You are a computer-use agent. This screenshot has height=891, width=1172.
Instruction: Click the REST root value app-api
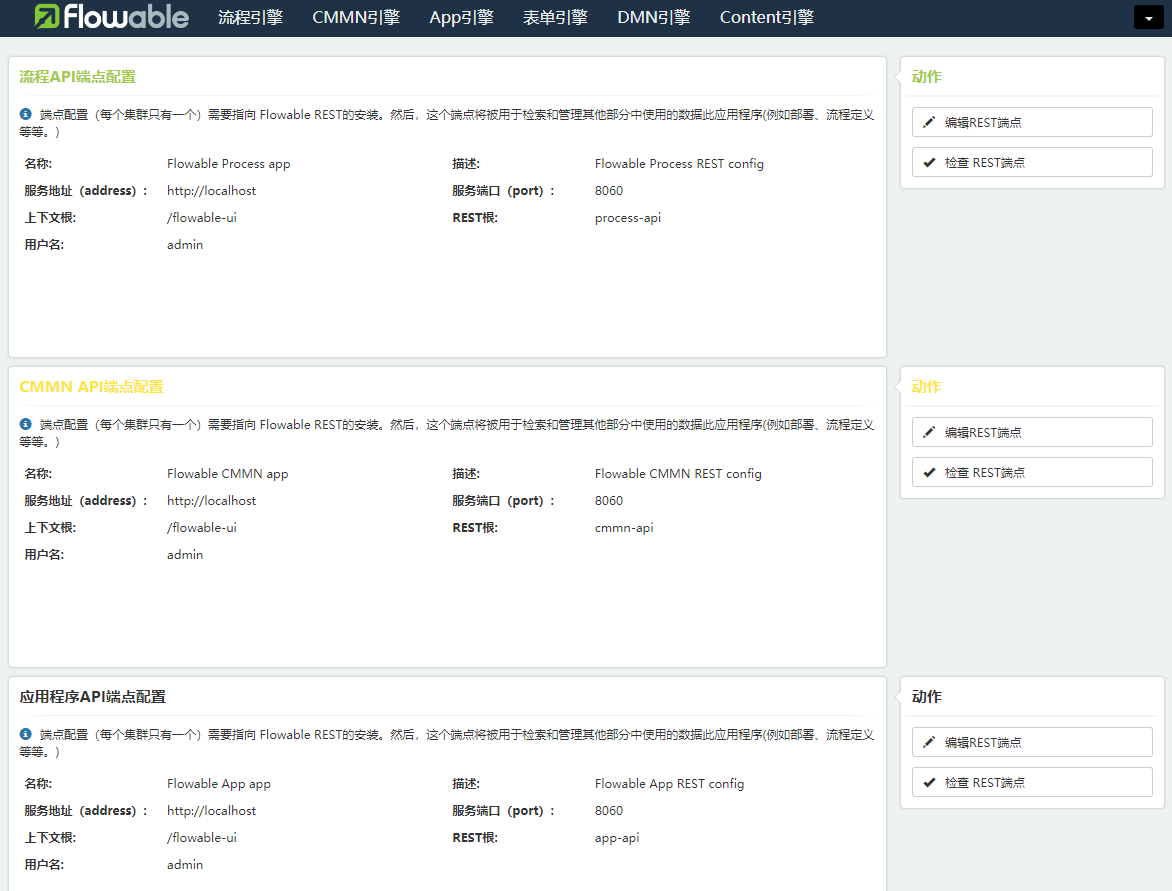coord(617,838)
